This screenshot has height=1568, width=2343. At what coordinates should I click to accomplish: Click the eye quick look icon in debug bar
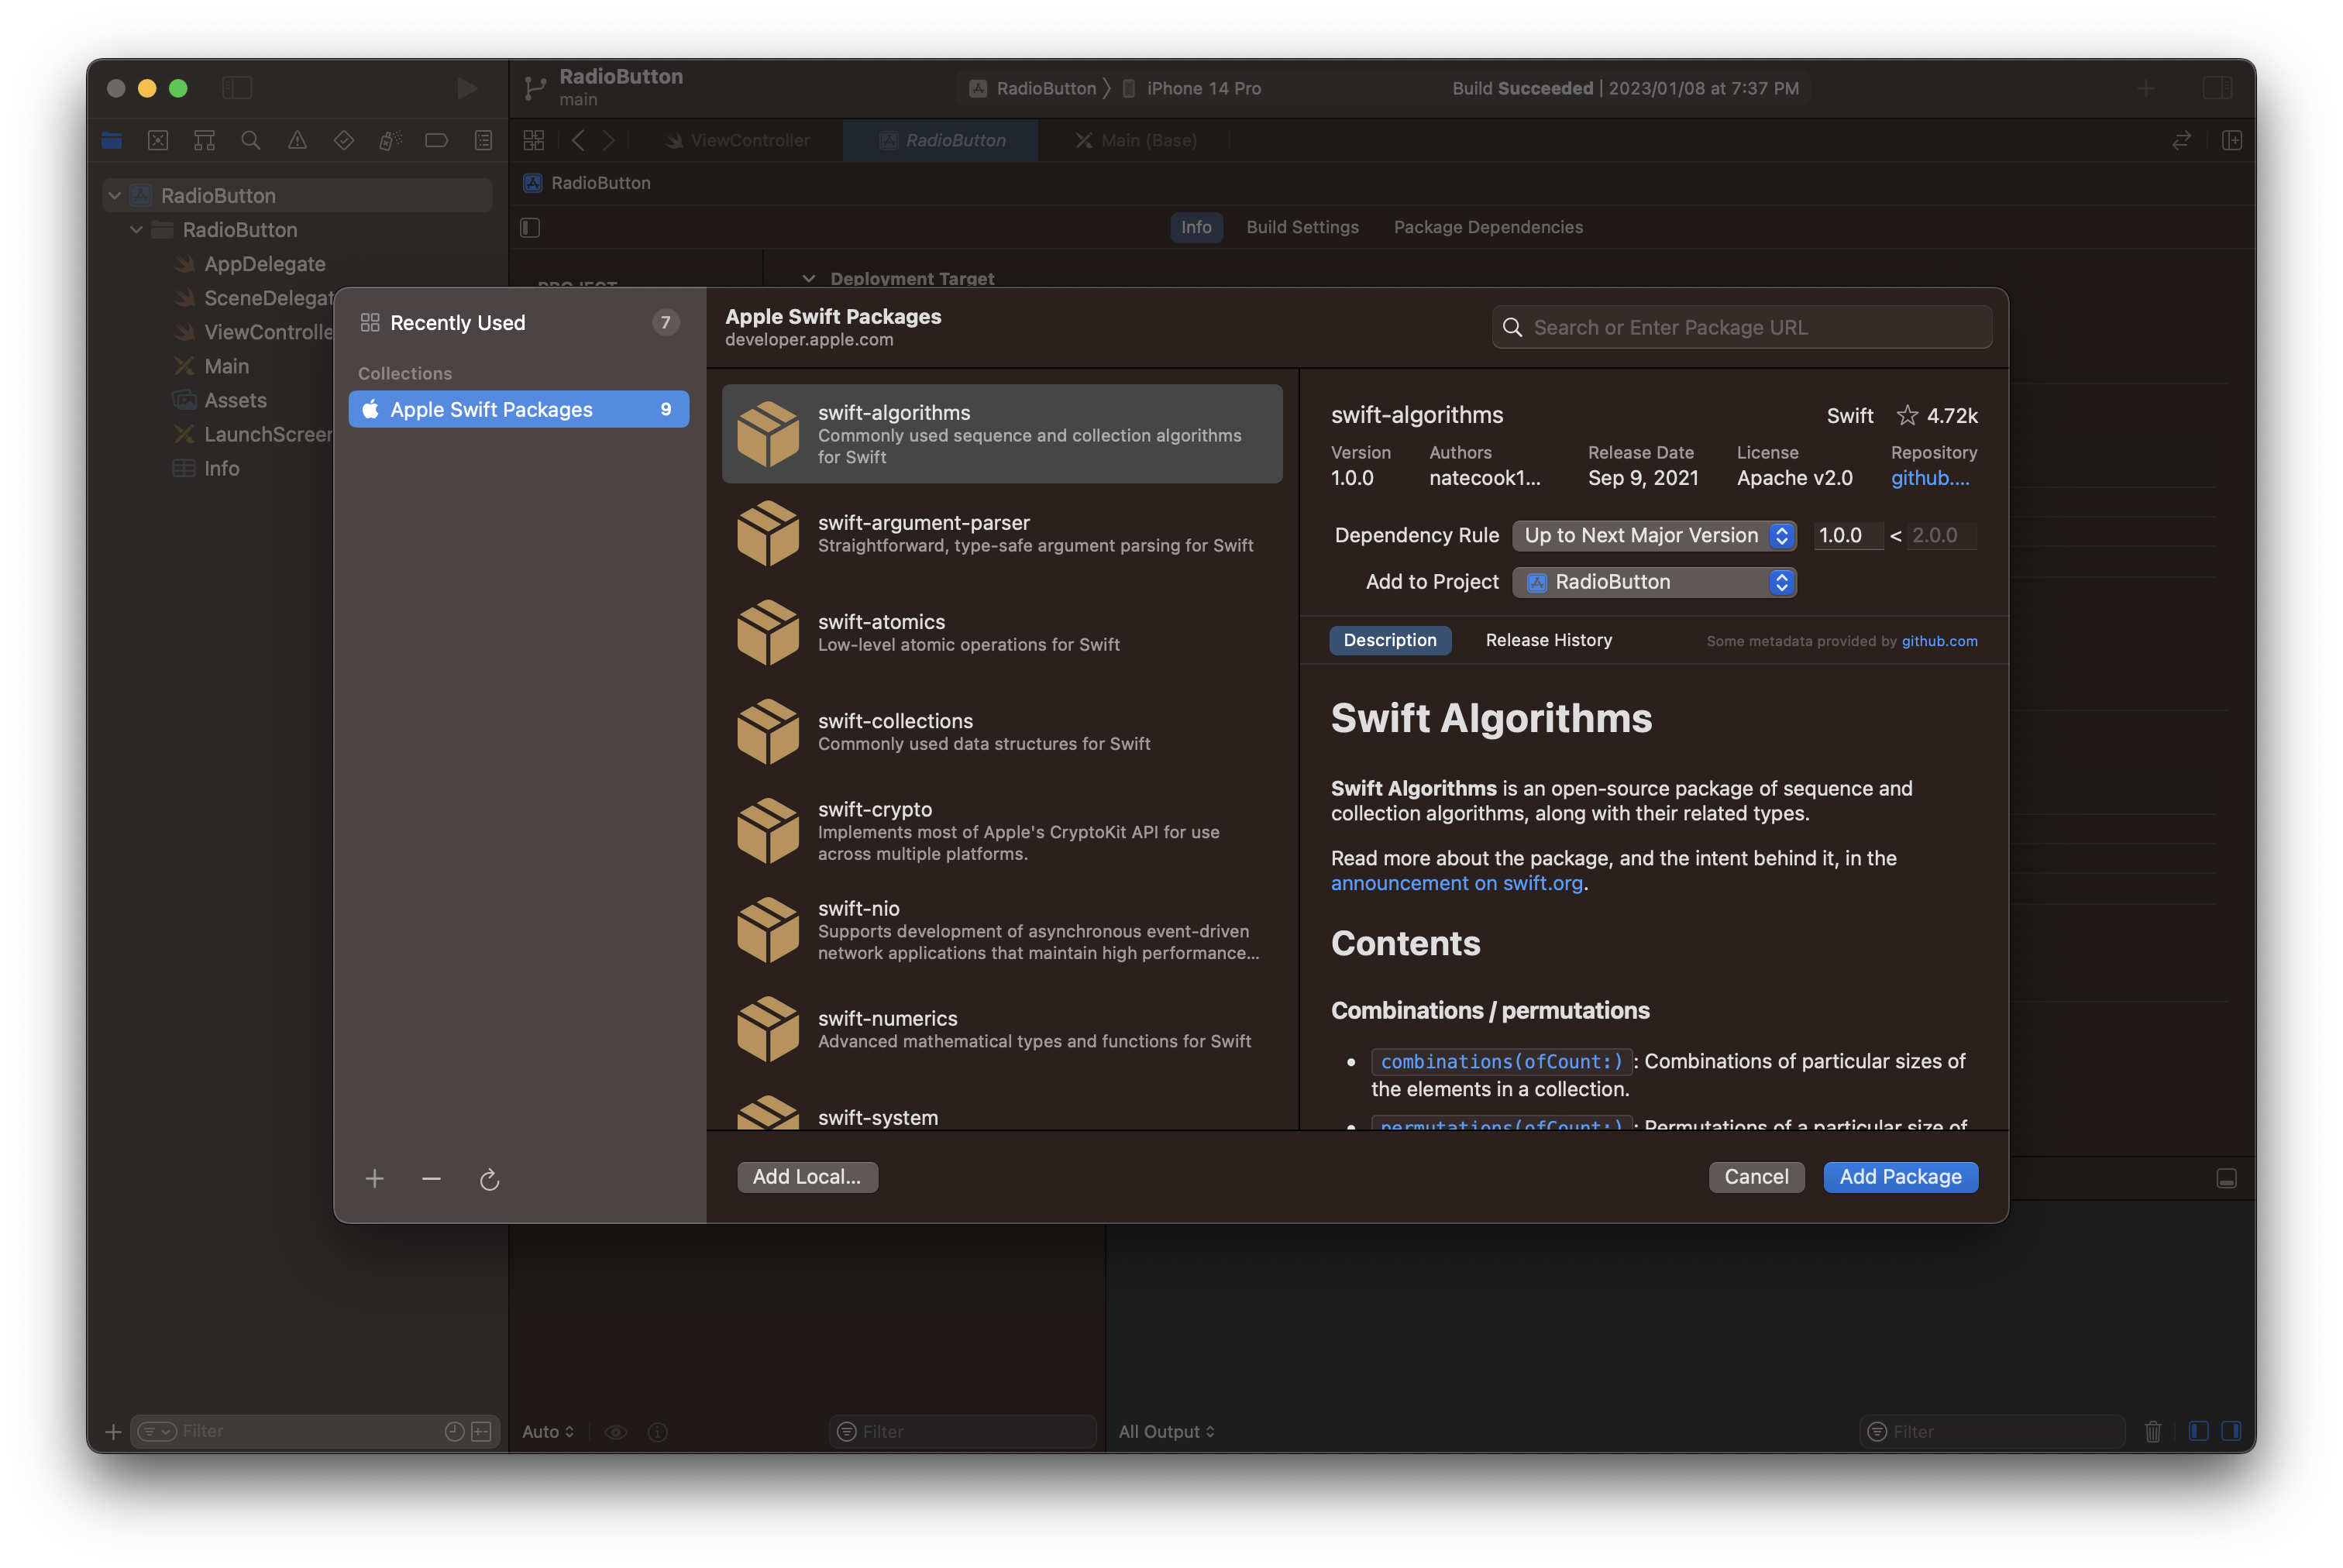coord(616,1432)
